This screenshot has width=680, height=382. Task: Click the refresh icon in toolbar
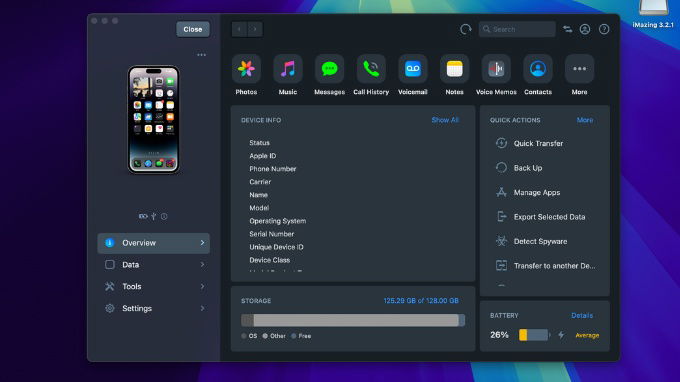465,29
